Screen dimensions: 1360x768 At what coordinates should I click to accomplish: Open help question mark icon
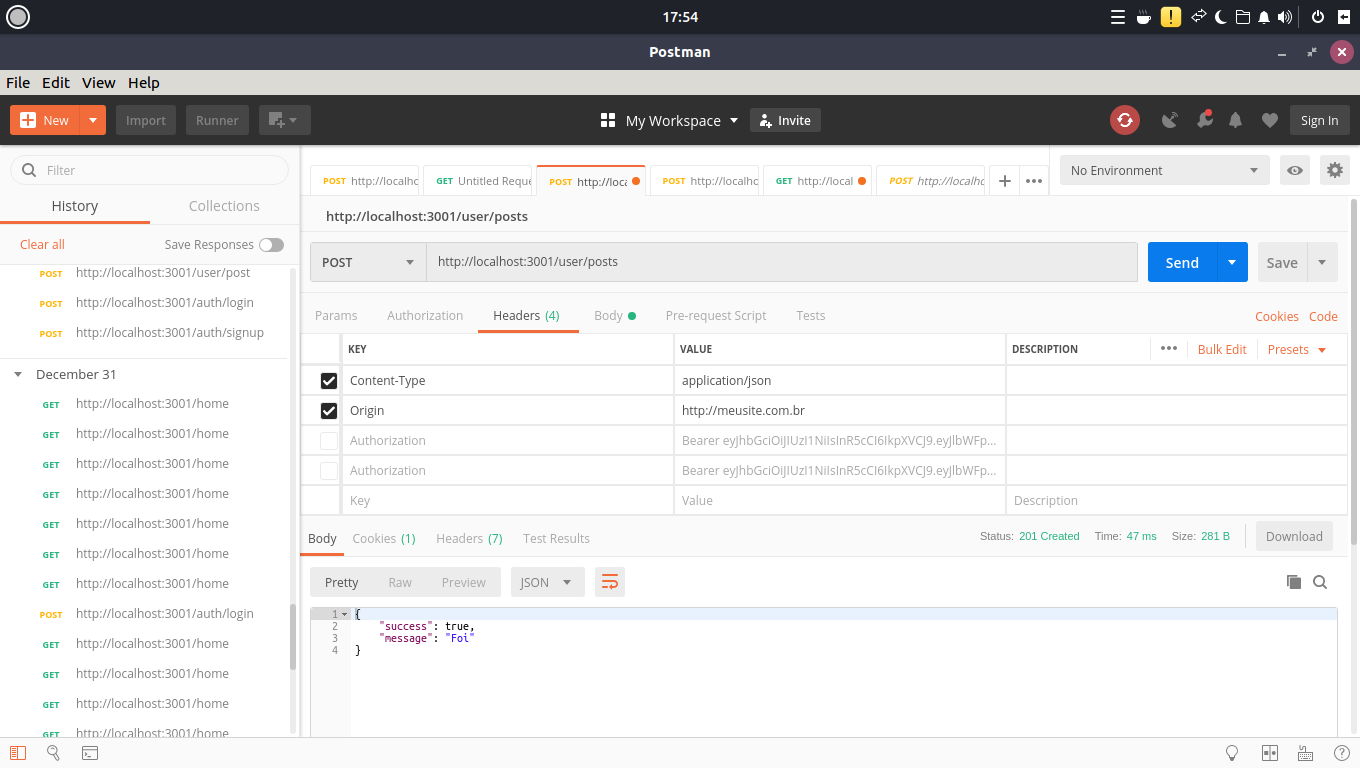pos(1342,753)
